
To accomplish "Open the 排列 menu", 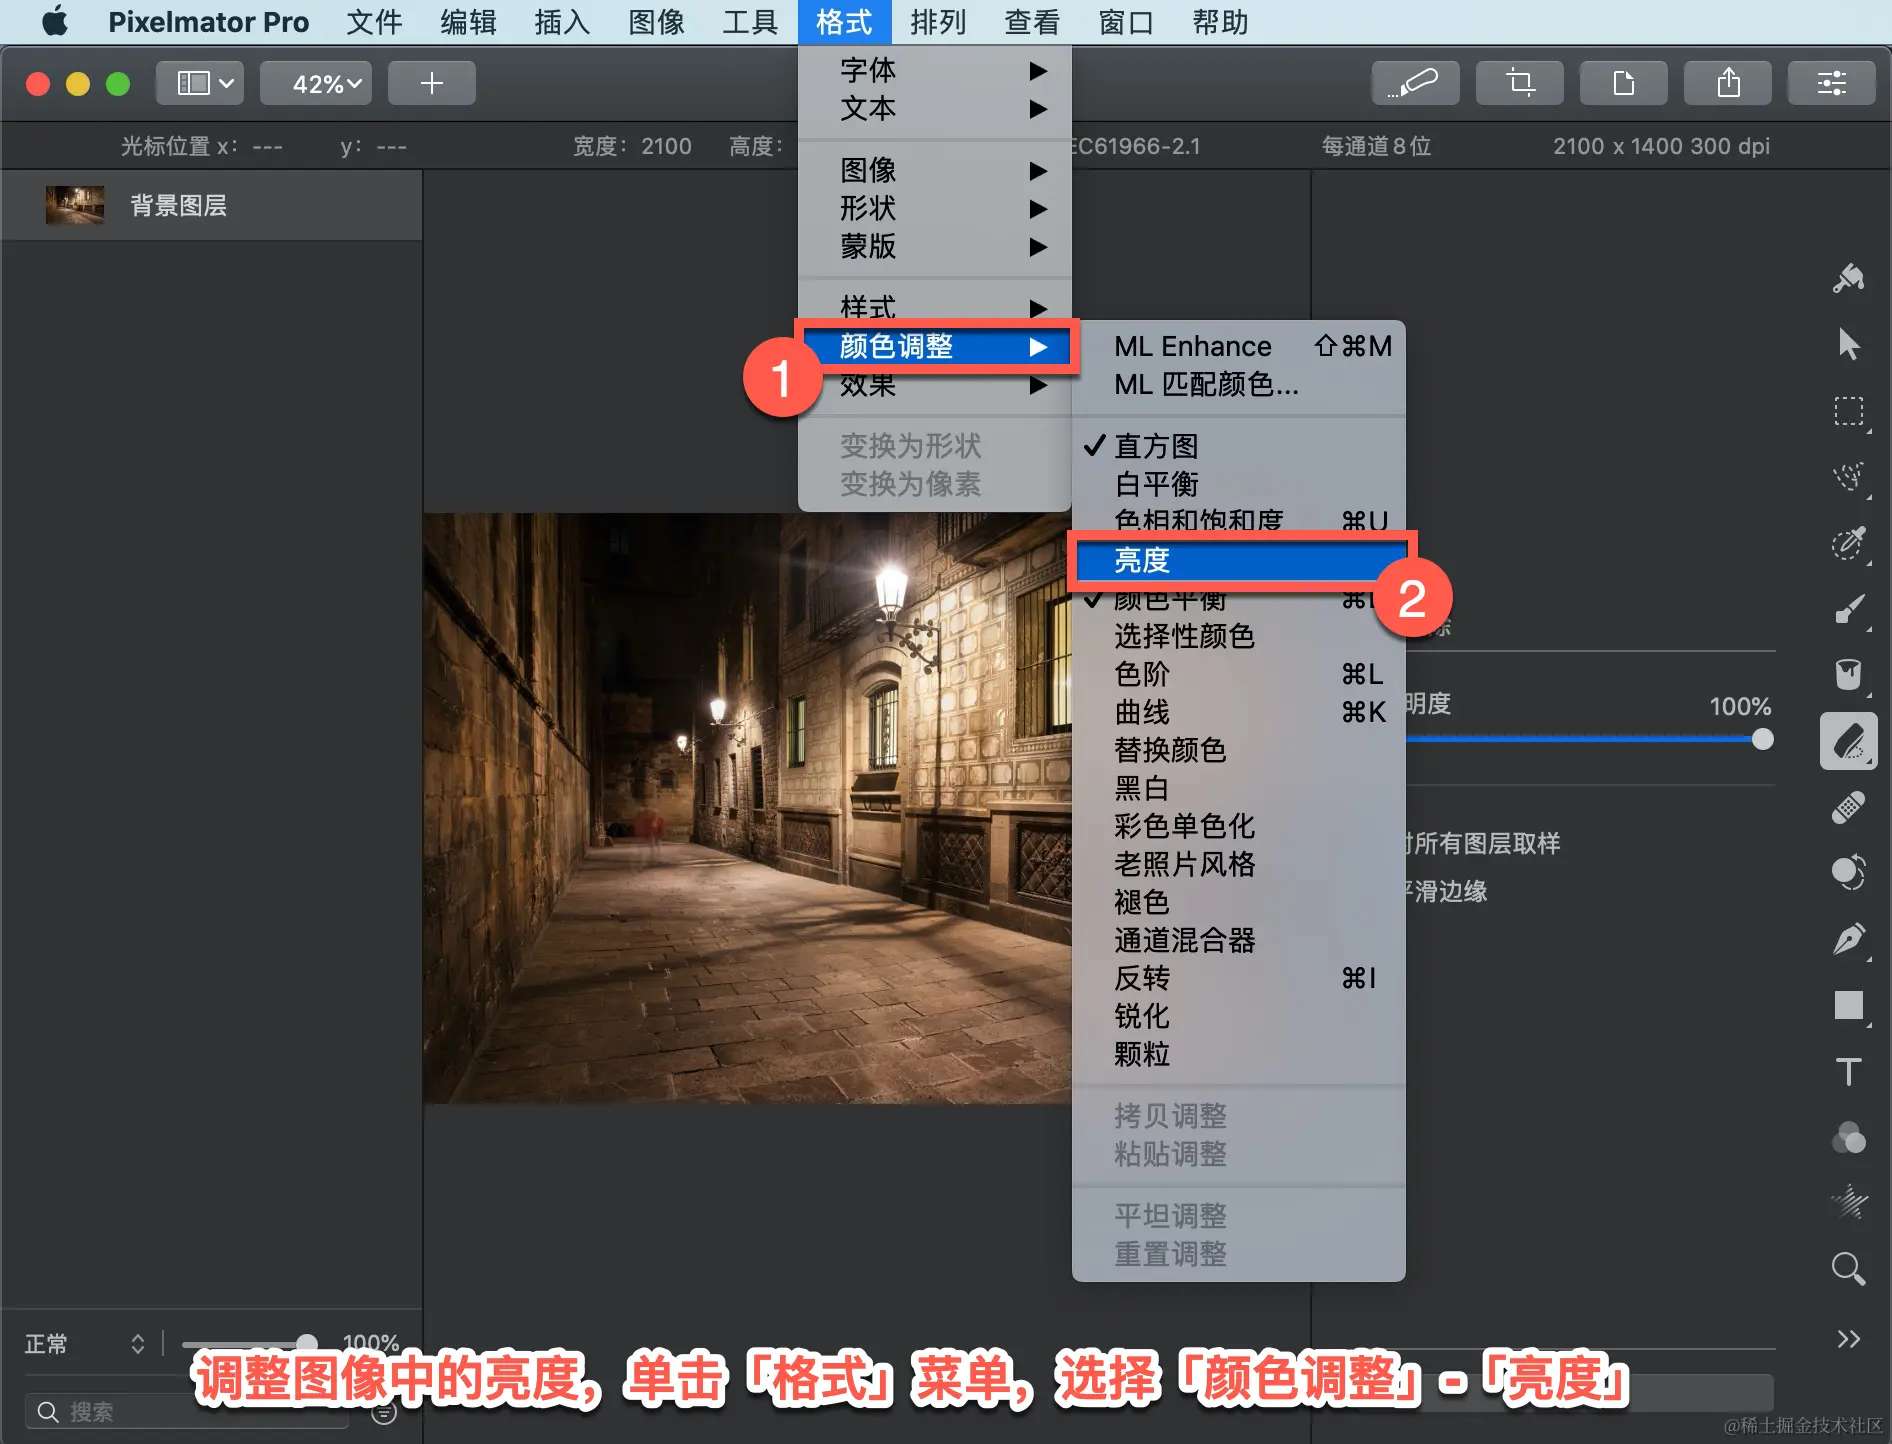I will click(938, 22).
